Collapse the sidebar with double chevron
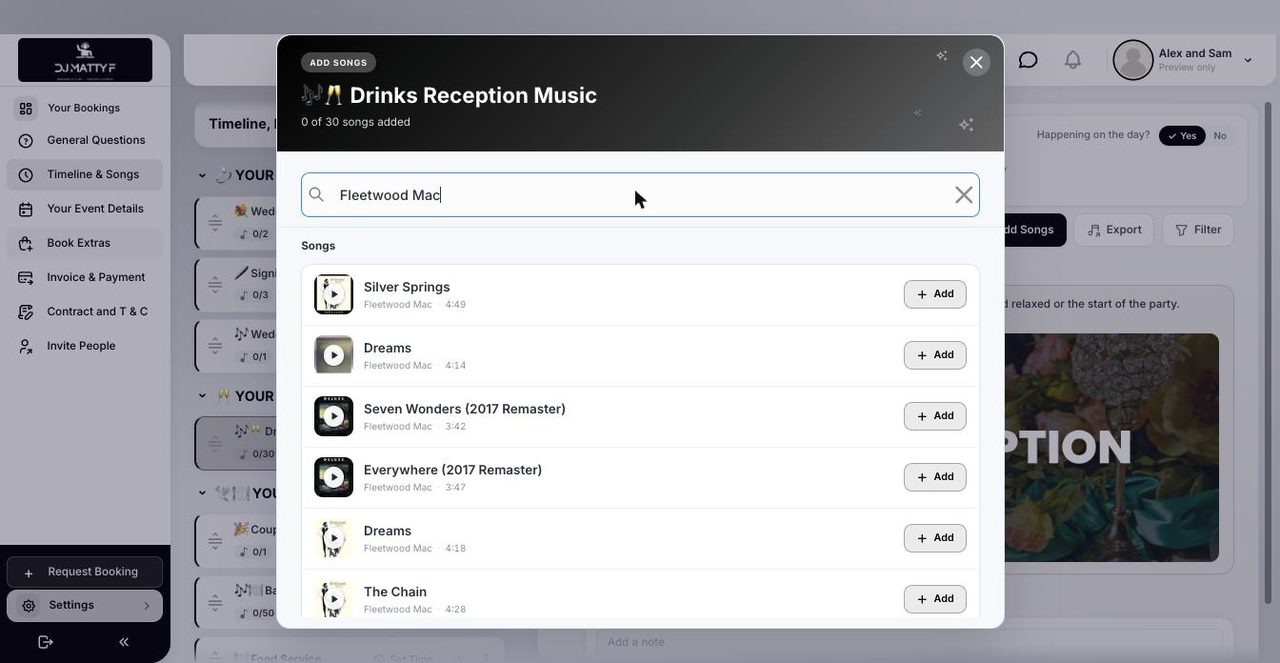 (124, 642)
